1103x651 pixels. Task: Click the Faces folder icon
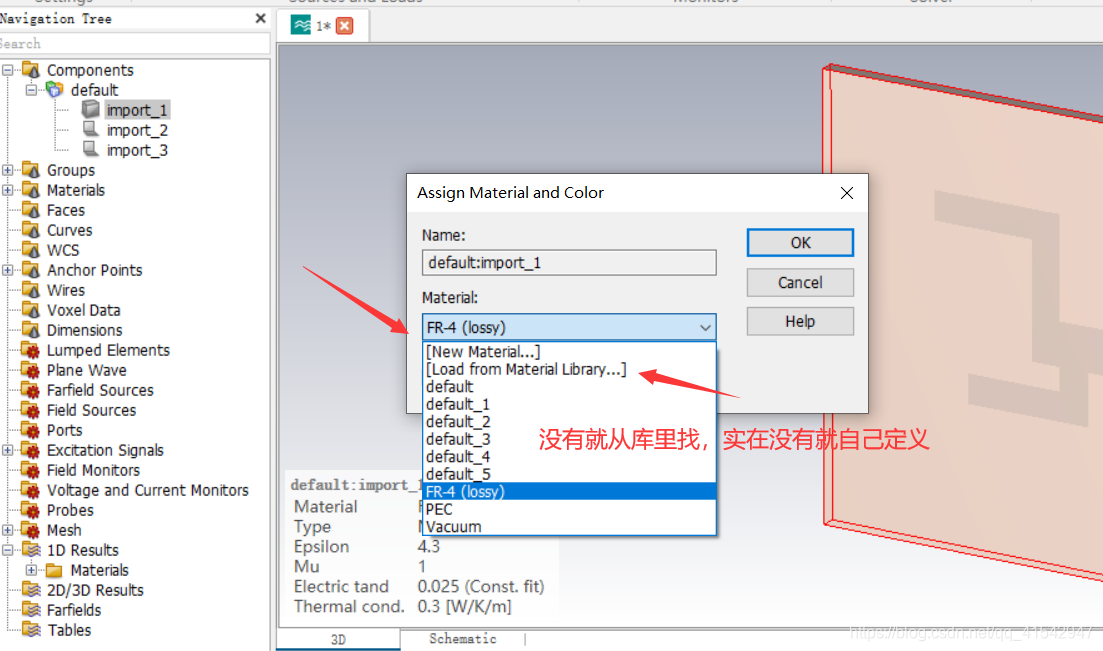31,210
